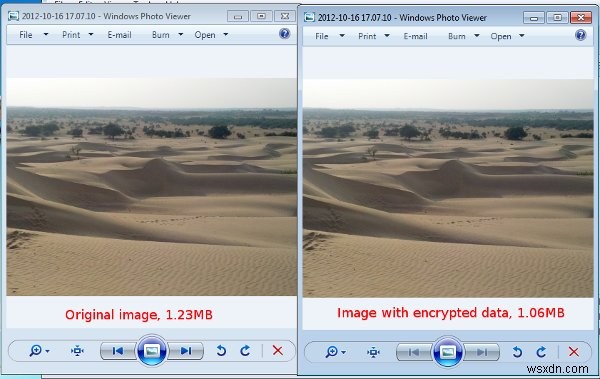
Task: Open the zoom magnifier in right window
Action: click(331, 352)
